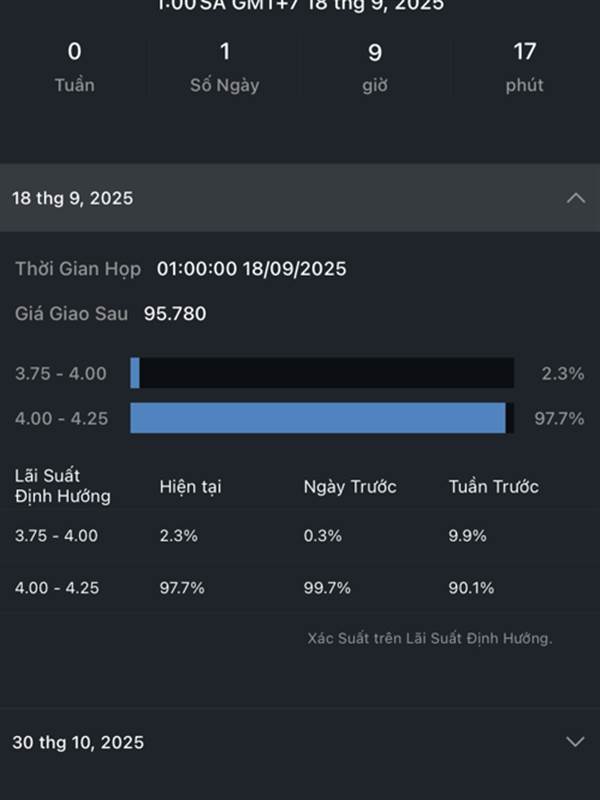
Task: Click the 4.00 - 4.25 table row label
Action: pos(57,588)
